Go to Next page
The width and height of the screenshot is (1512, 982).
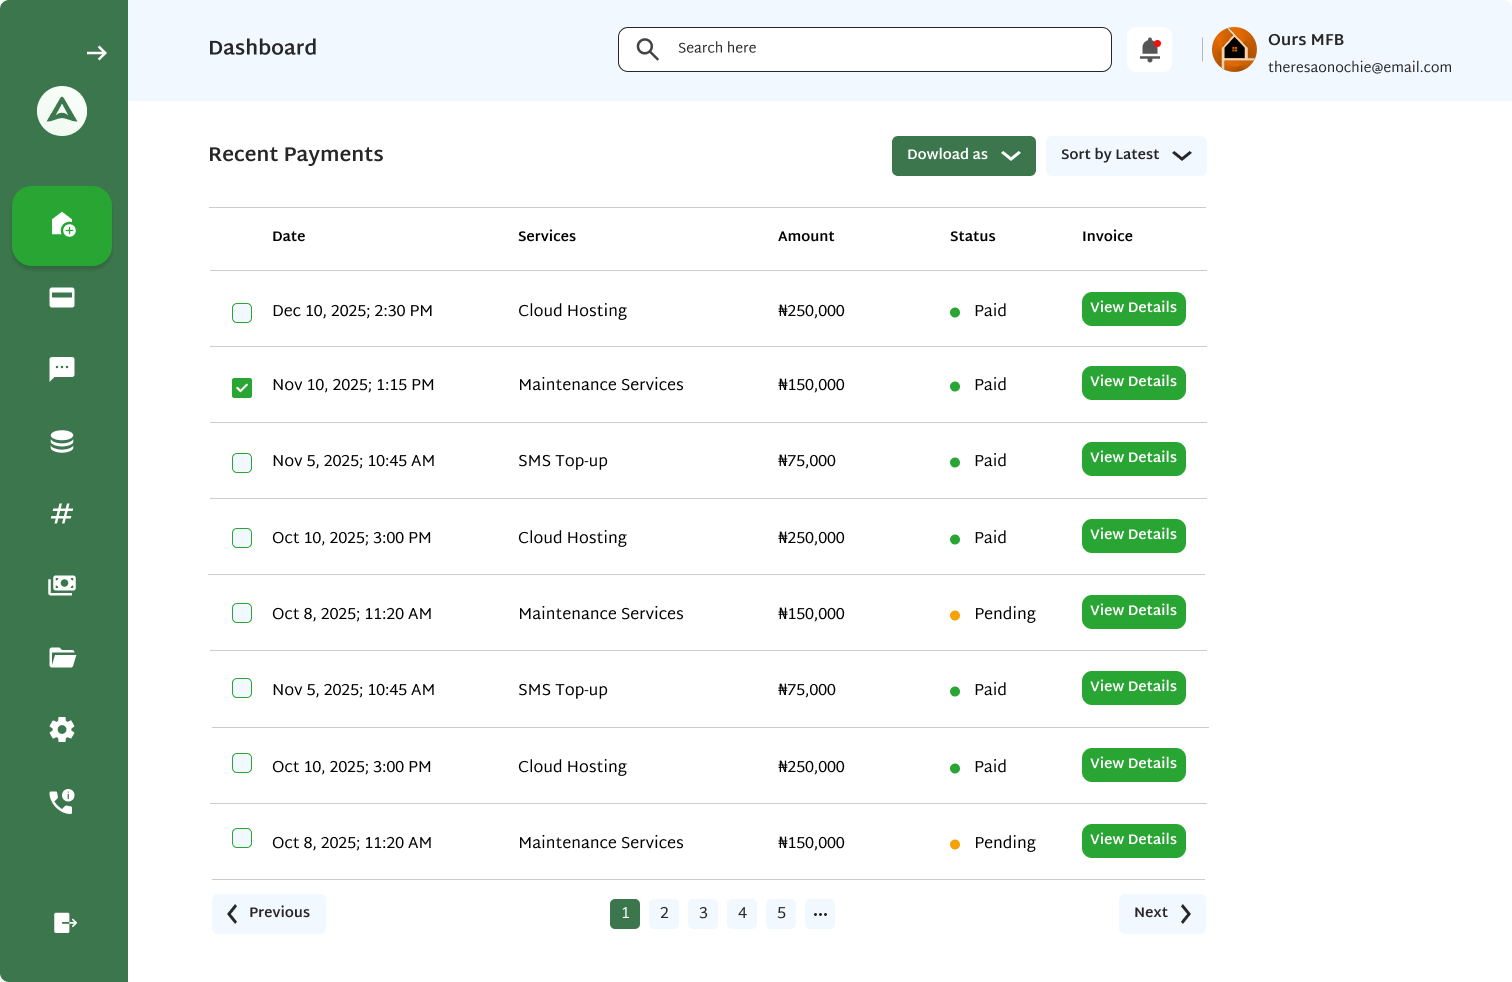pos(1162,913)
